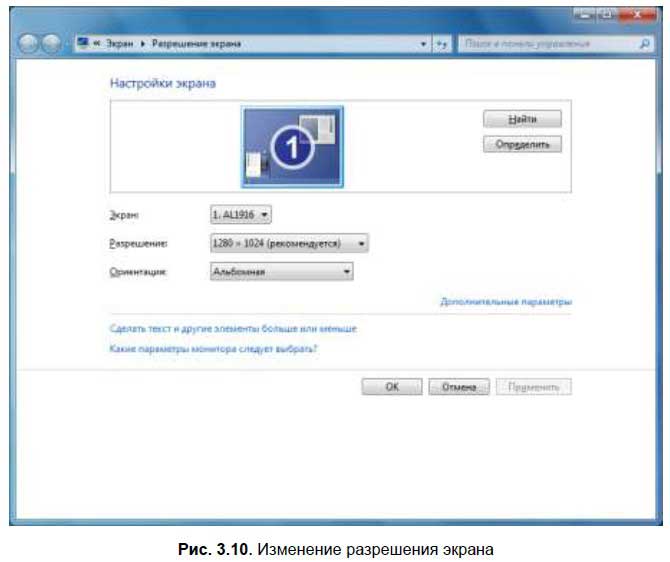670x562 pixels.
Task: Minimize the screen resolution window
Action: (x=585, y=15)
